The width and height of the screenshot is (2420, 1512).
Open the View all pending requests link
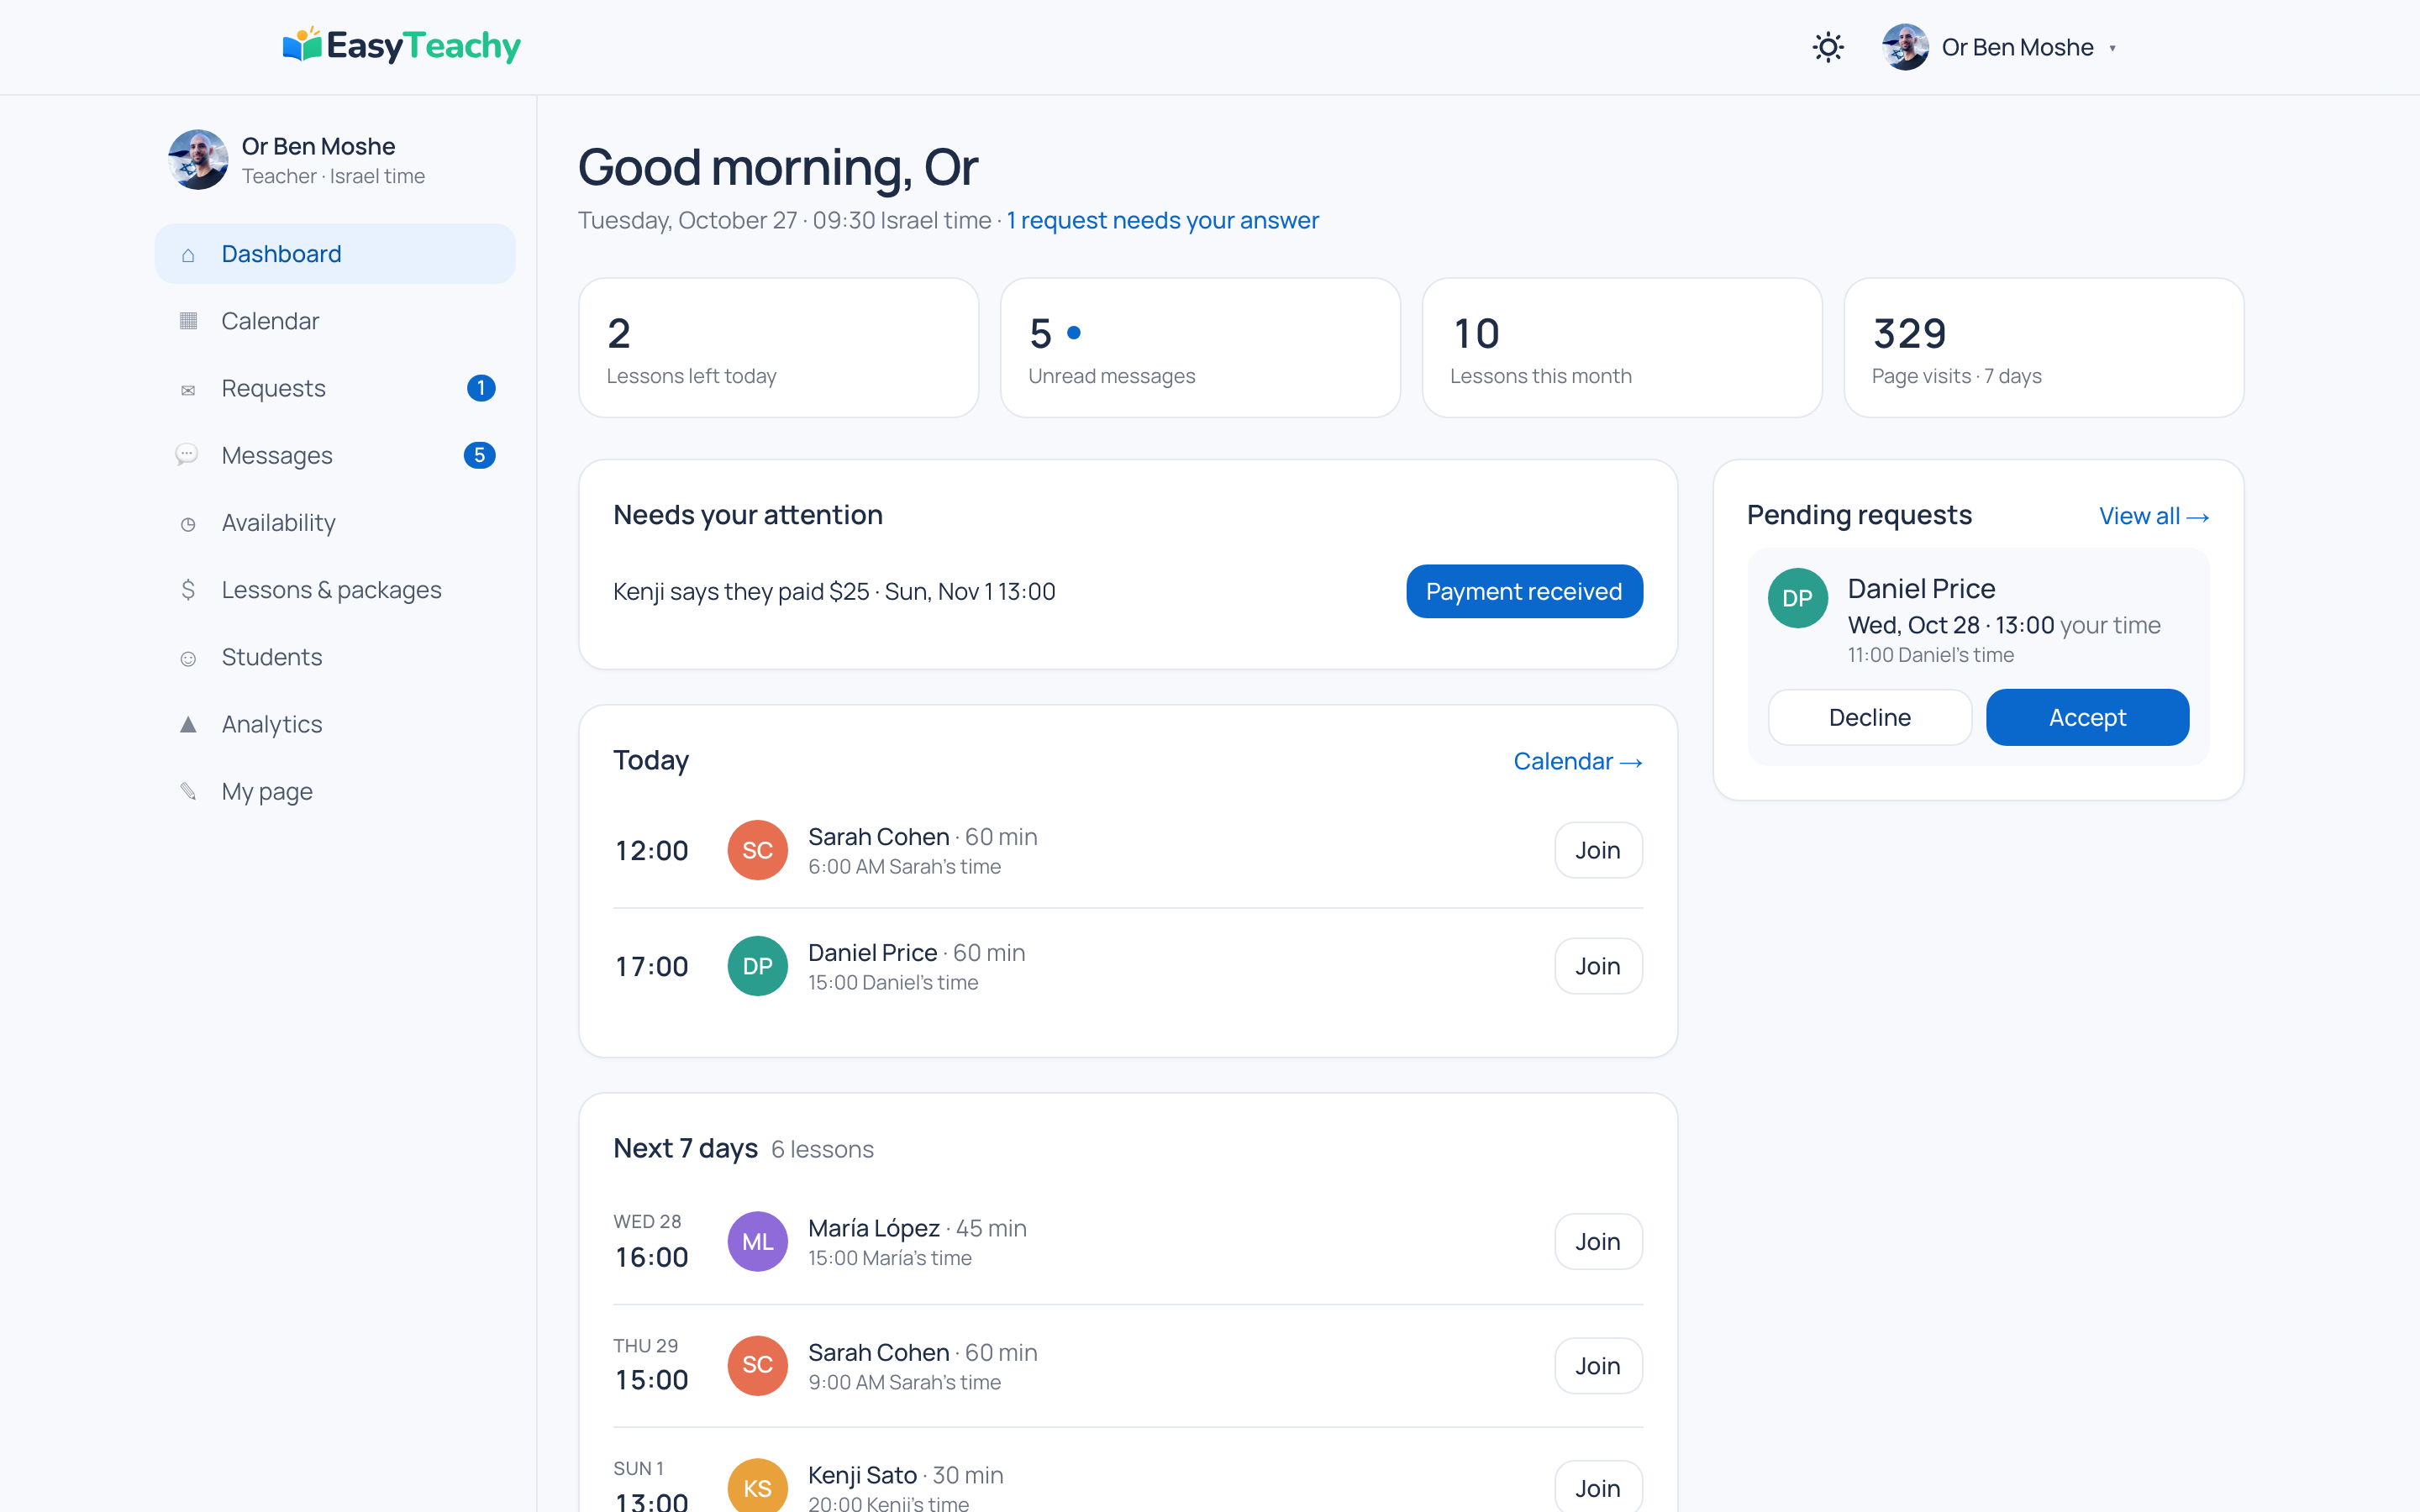coord(2153,516)
